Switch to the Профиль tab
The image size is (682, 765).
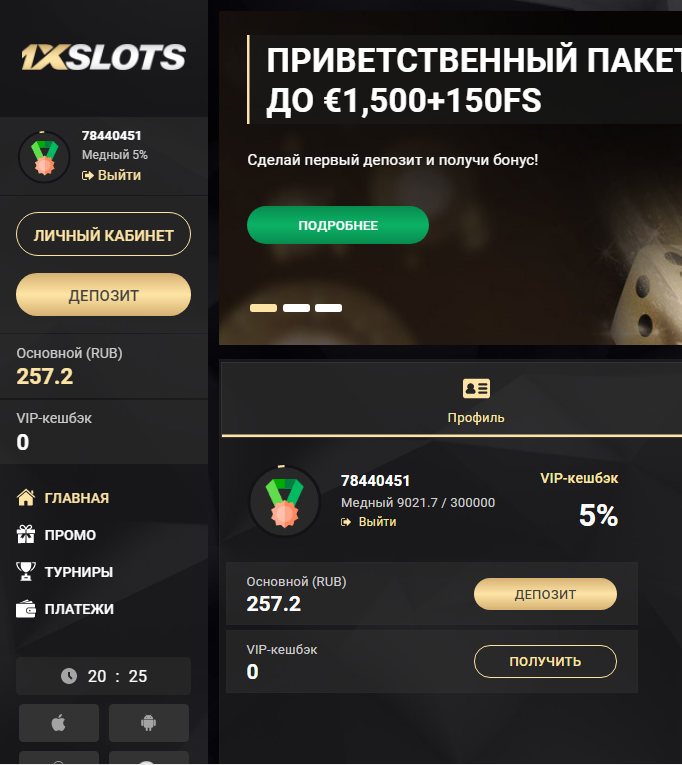tap(476, 400)
